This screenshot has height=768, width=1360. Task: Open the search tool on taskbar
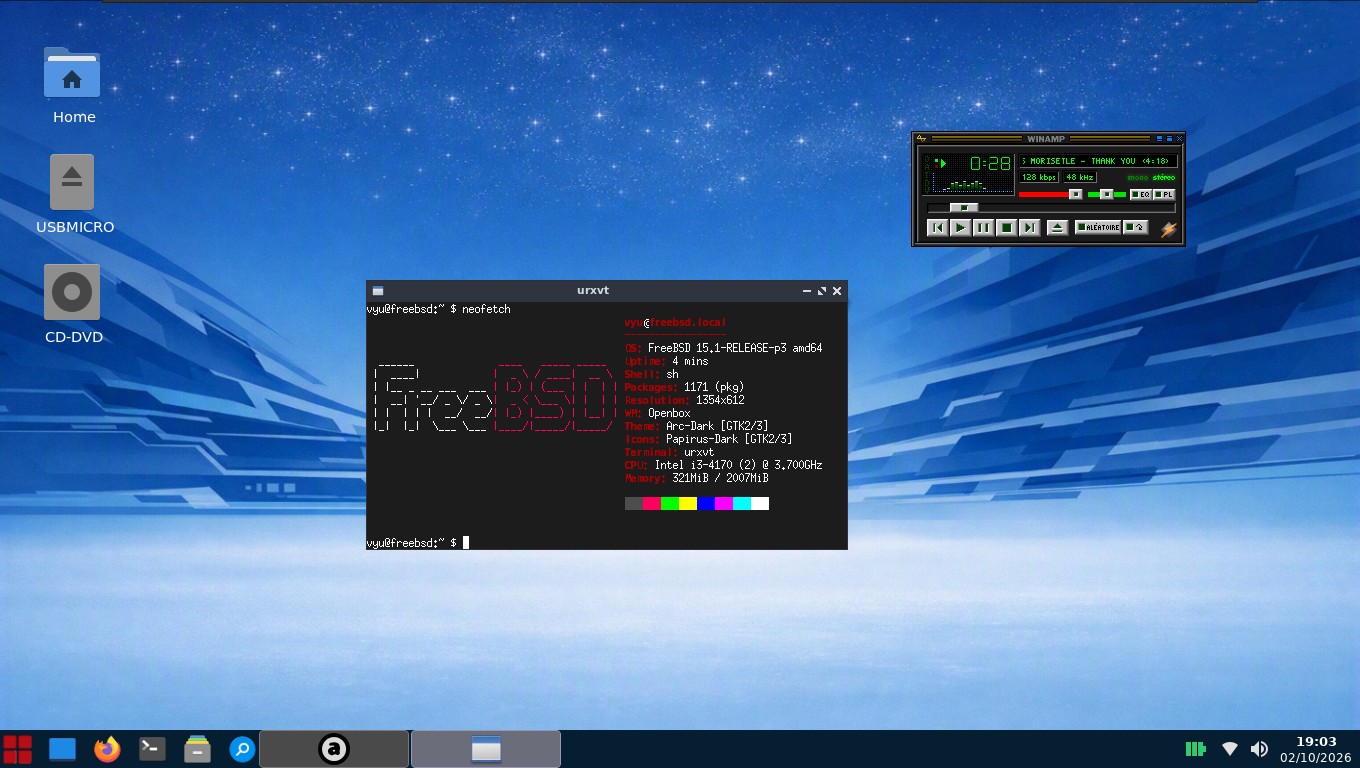click(x=243, y=749)
